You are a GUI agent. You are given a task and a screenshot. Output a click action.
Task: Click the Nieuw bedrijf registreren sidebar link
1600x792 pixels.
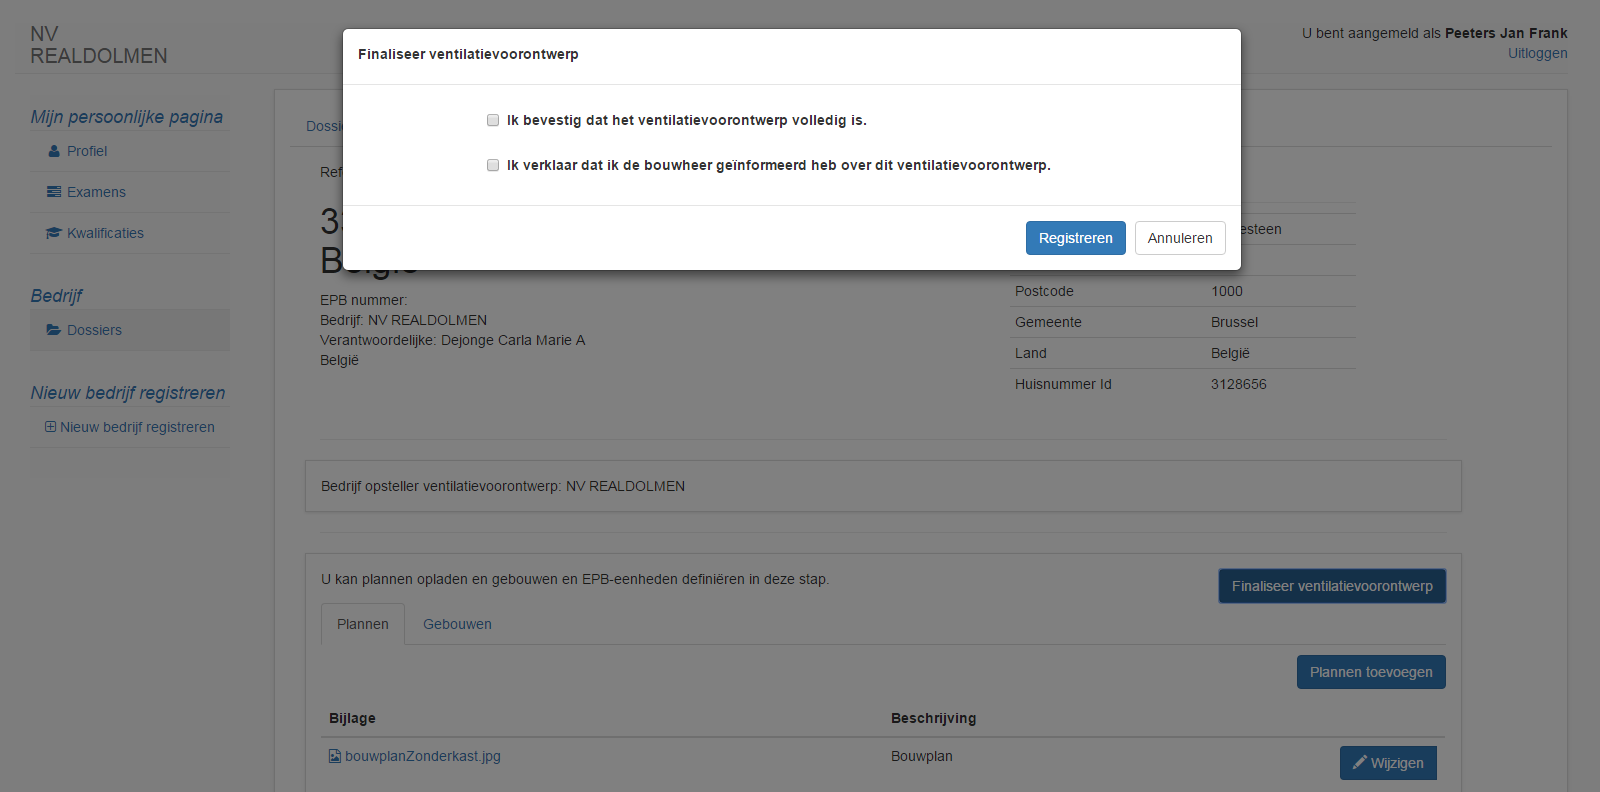(x=137, y=427)
